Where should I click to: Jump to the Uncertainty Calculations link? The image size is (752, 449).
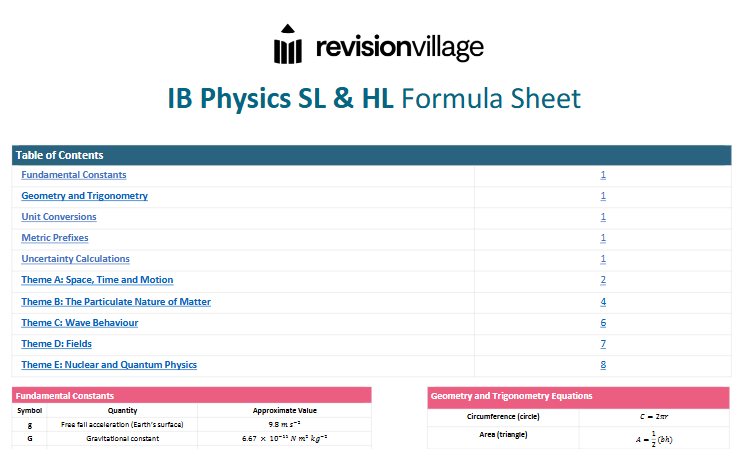[76, 259]
